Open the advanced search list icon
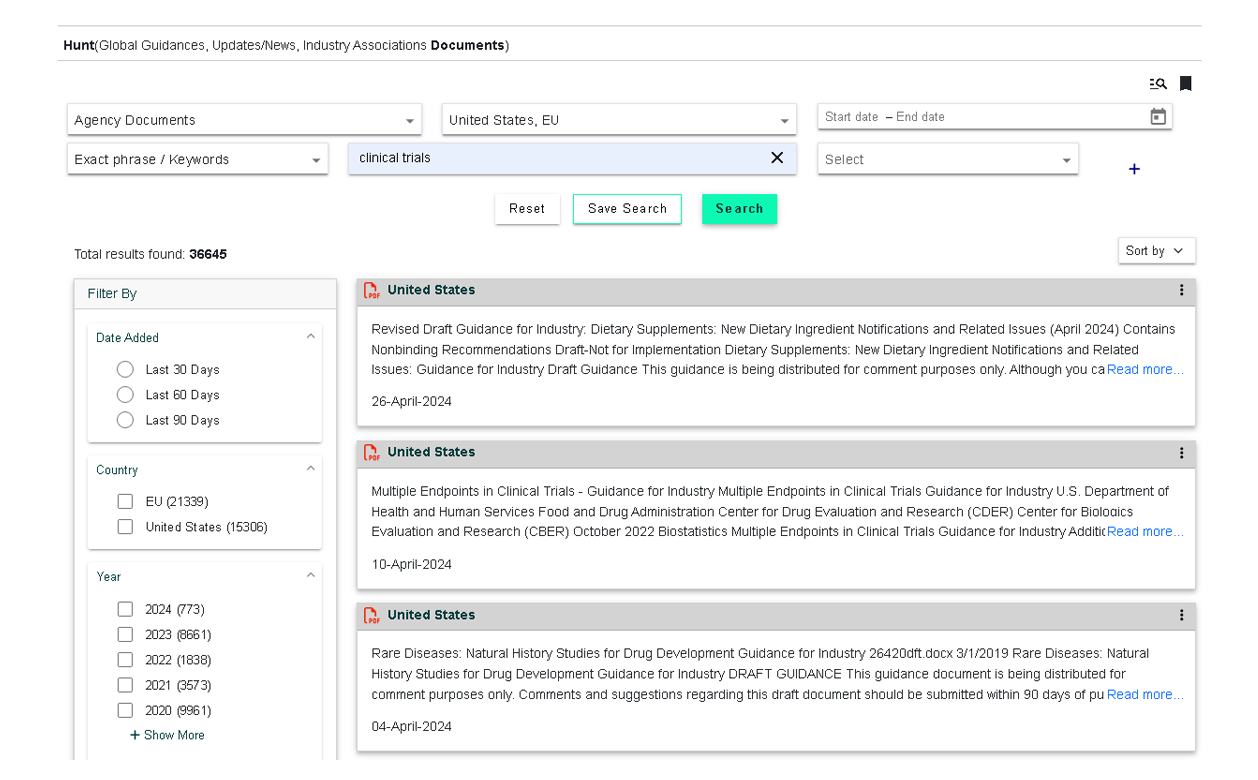This screenshot has height=780, width=1258. pos(1158,84)
